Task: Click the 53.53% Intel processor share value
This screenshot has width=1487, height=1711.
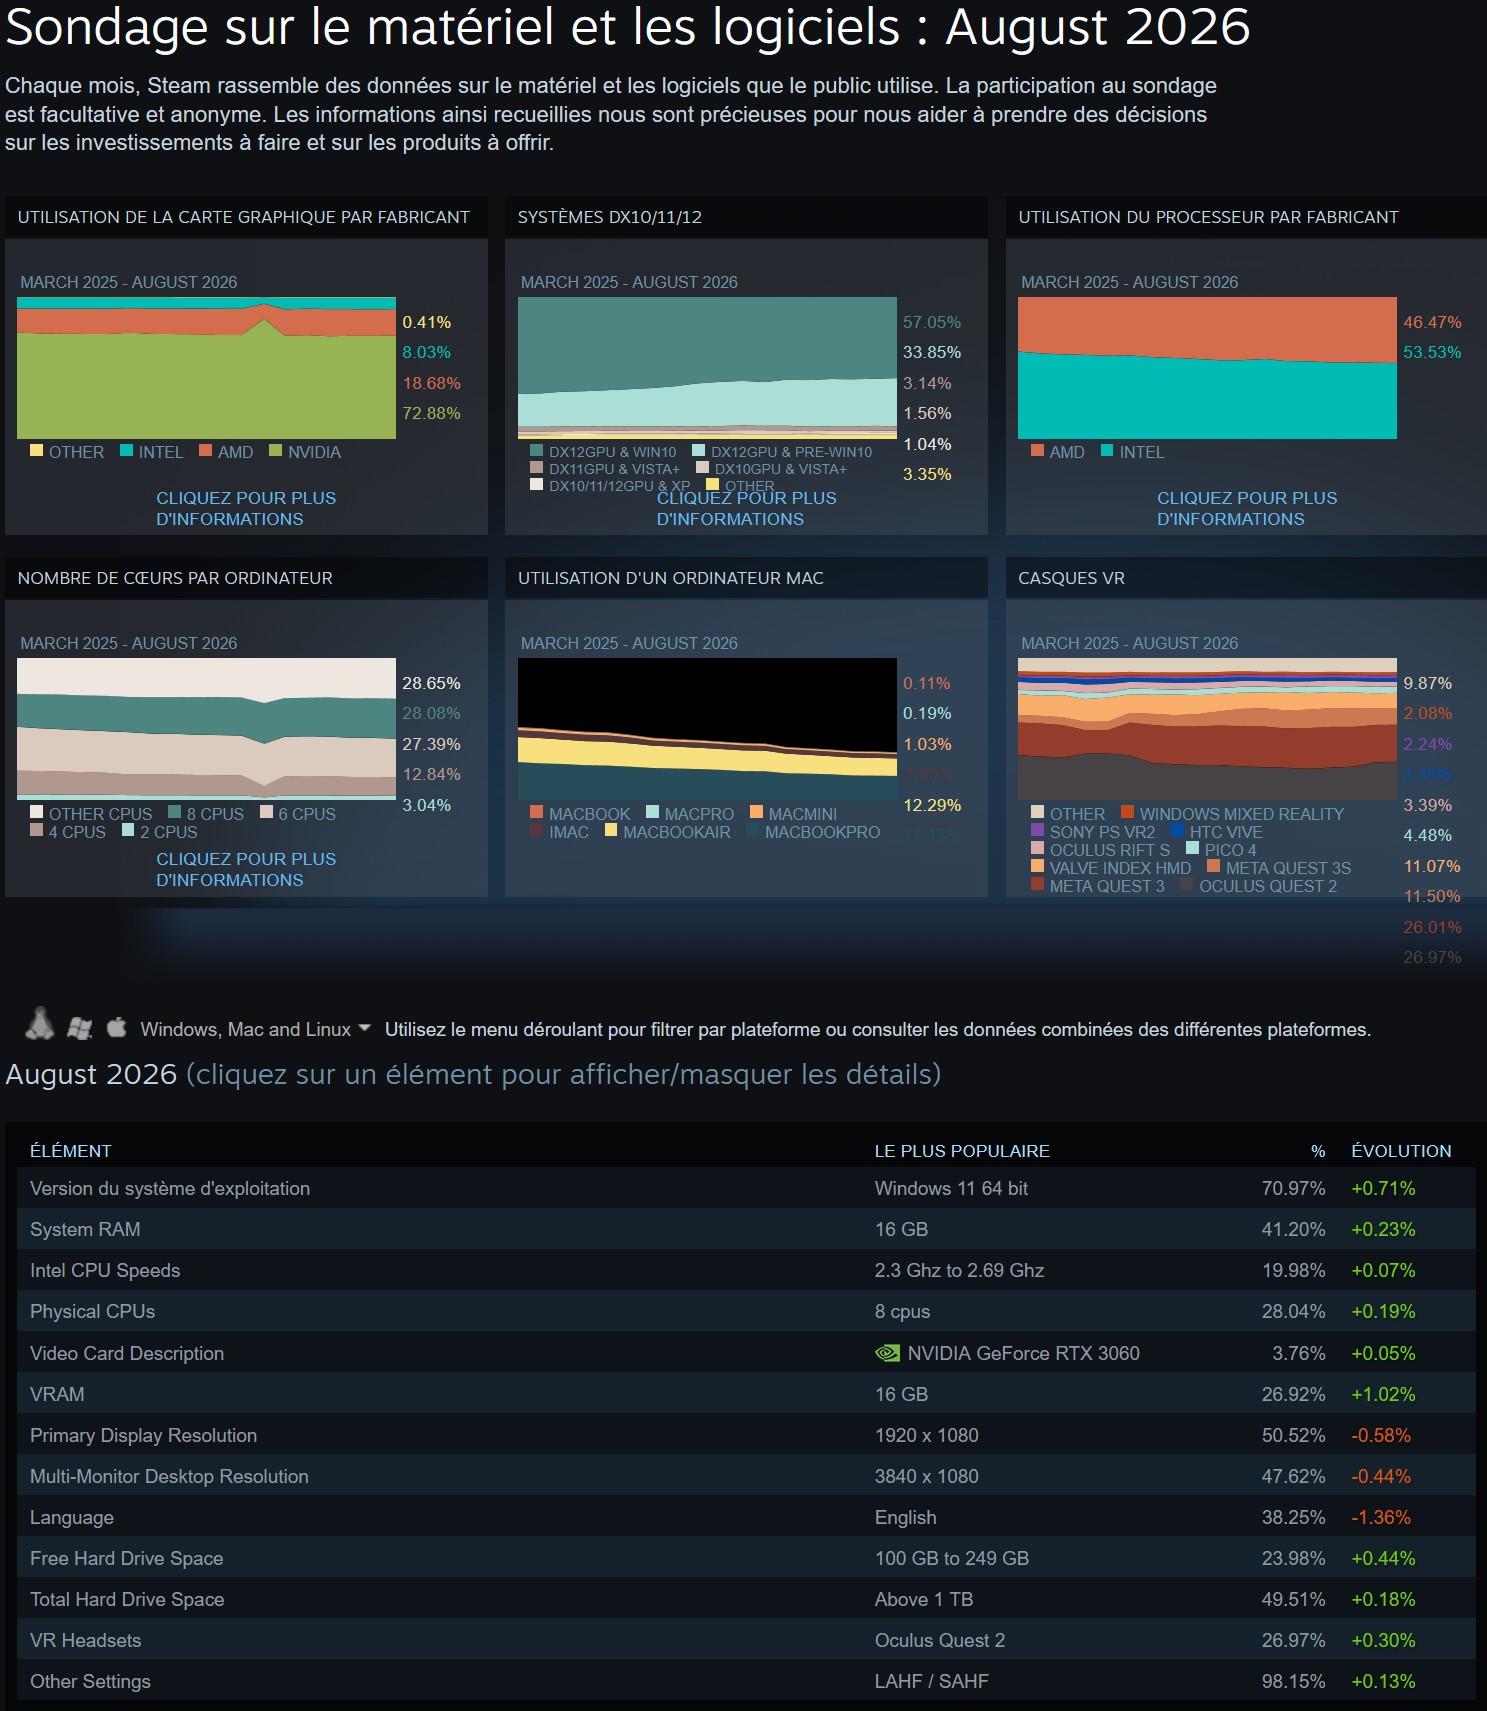Action: [x=1432, y=352]
